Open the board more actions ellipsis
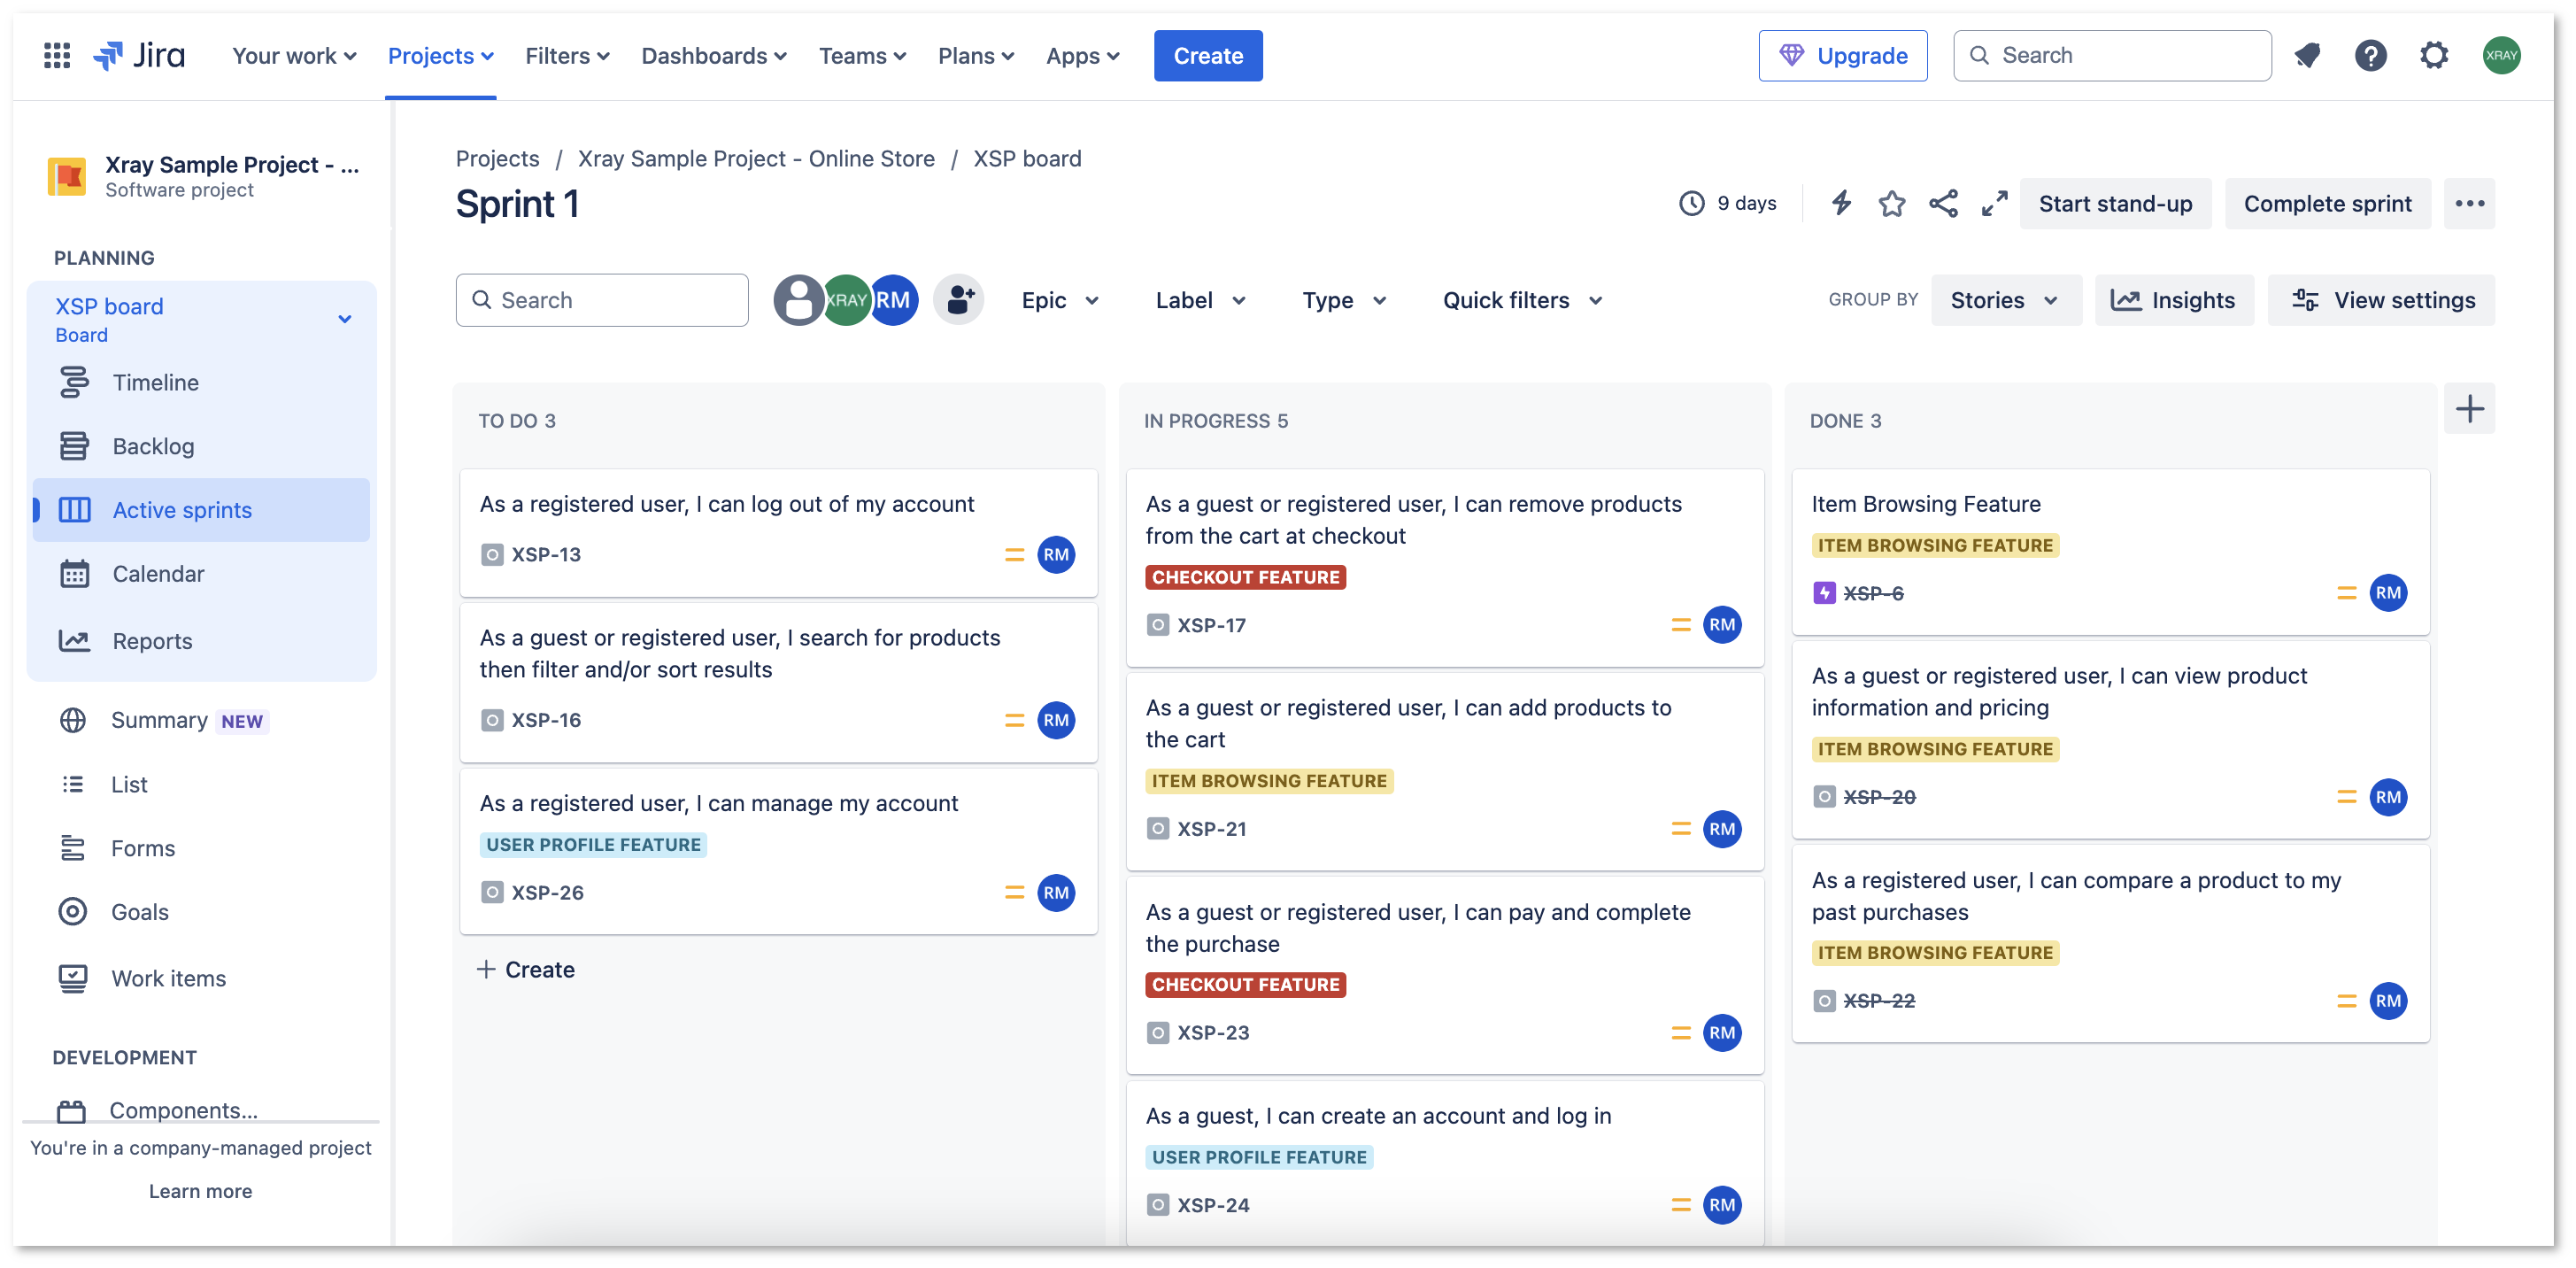Screen dimensions: 2576x1268 coord(2469,203)
